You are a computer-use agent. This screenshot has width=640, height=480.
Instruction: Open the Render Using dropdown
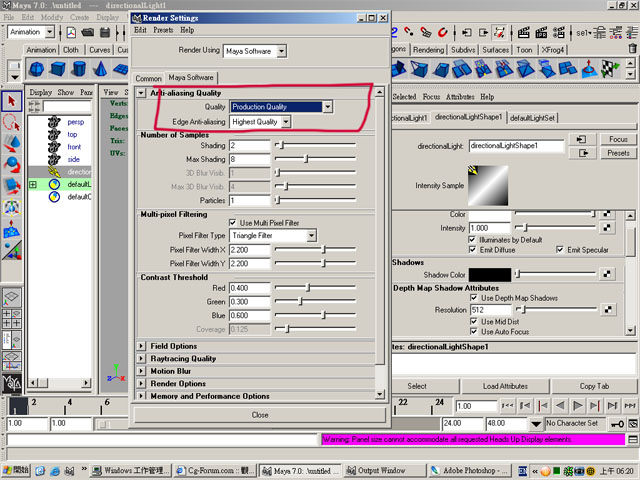click(282, 51)
